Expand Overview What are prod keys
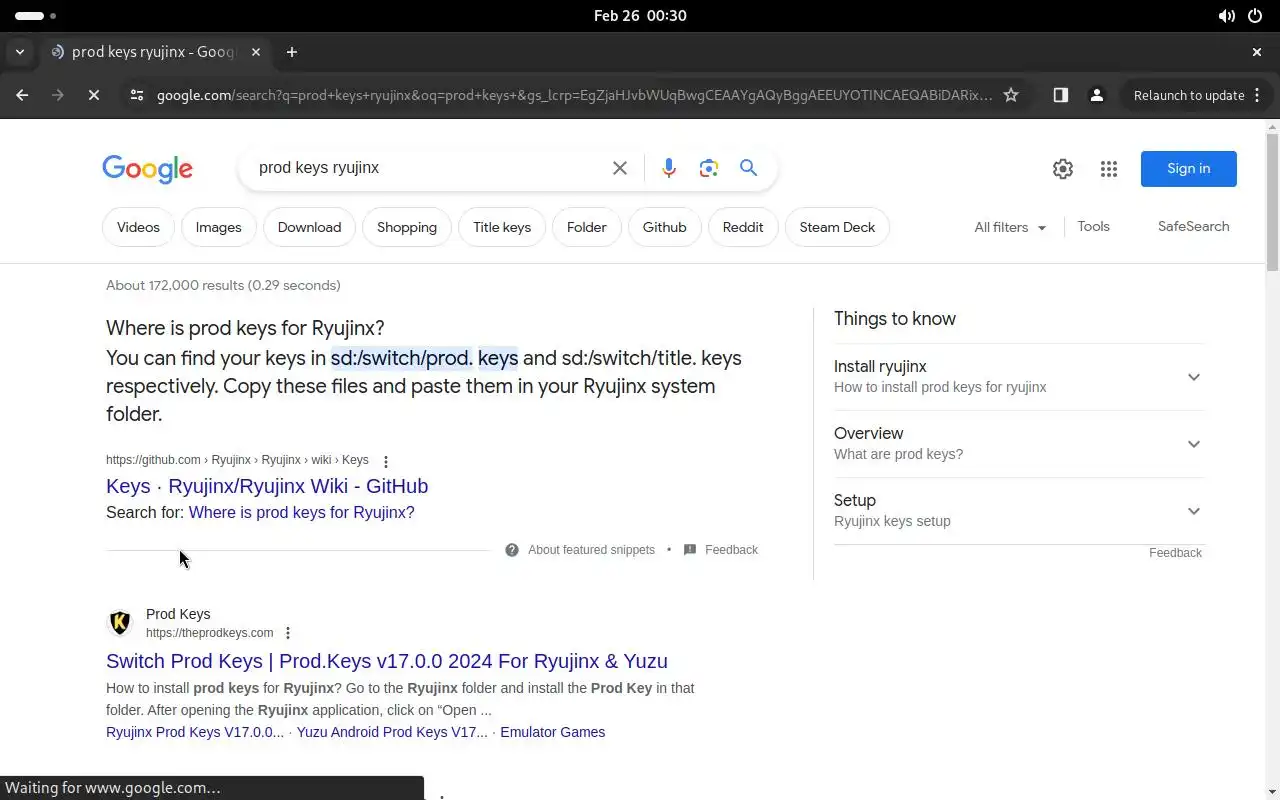 1018,444
